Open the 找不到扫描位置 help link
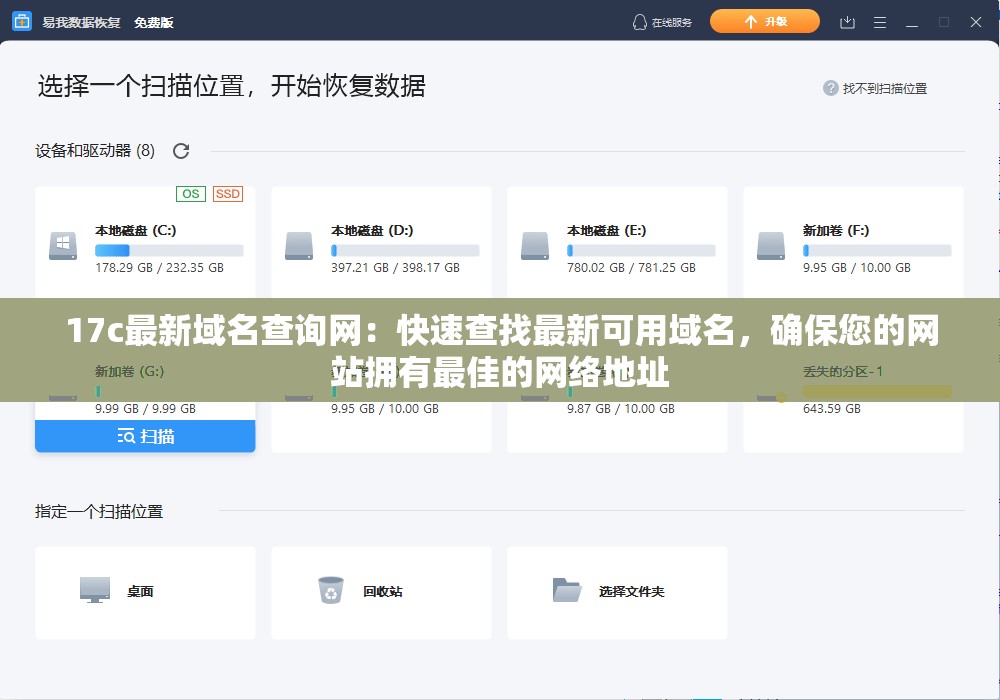The image size is (1000, 700). click(x=887, y=88)
